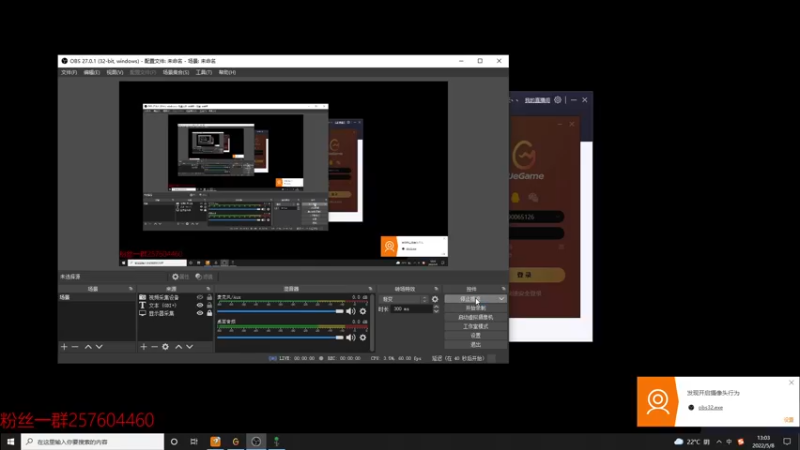Viewport: 800px width, 450px height.
Task: Mute the 桌面音频 audio channel
Action: tap(351, 337)
